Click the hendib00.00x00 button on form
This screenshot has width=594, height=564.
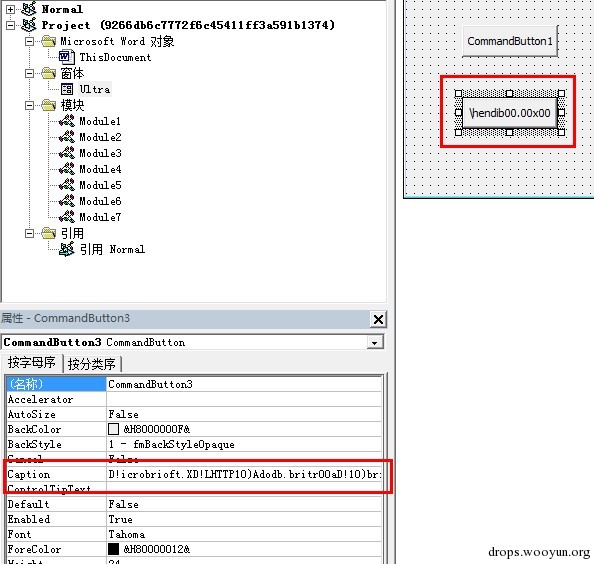point(510,113)
